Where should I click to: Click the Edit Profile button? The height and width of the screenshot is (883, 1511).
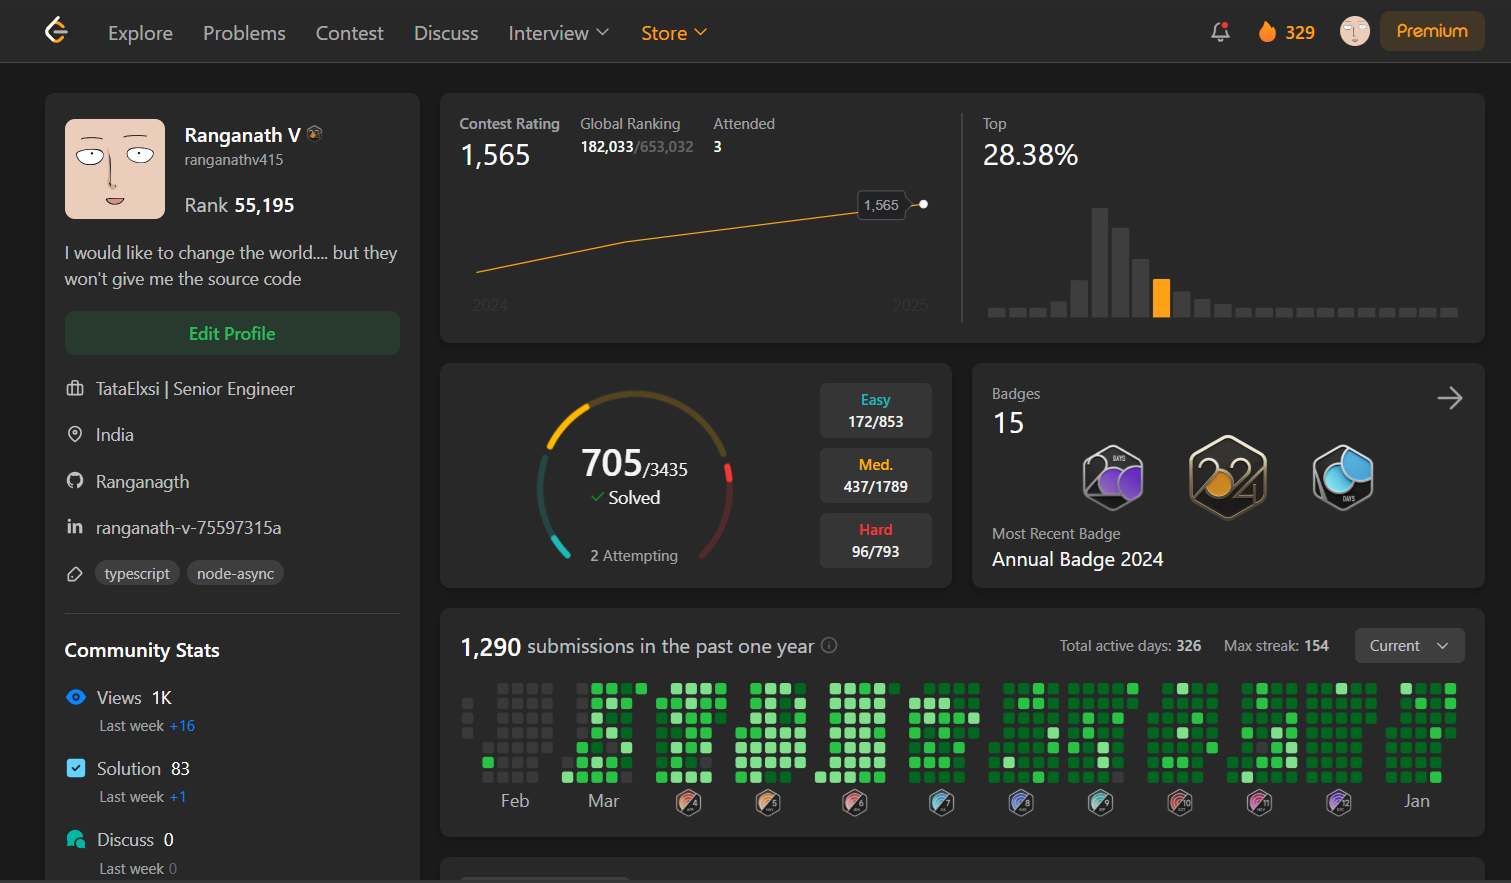click(x=232, y=333)
